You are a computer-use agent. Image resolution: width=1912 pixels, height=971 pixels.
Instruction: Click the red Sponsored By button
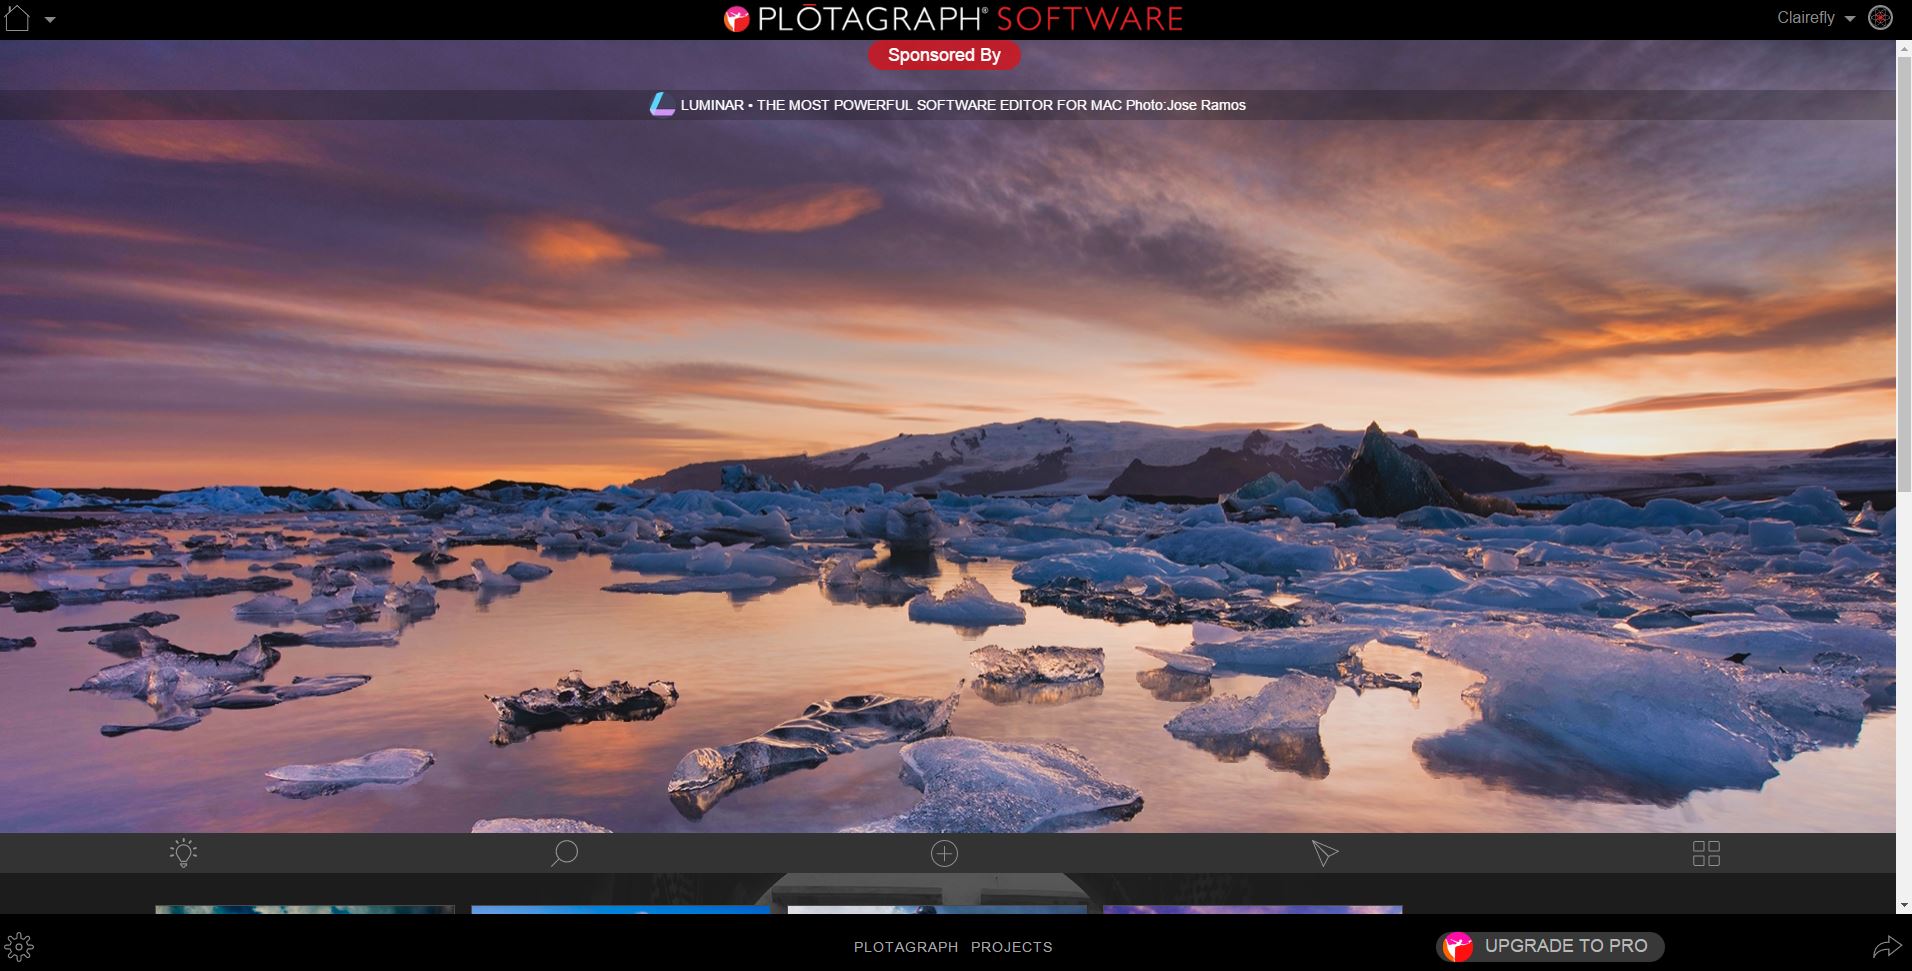(944, 55)
